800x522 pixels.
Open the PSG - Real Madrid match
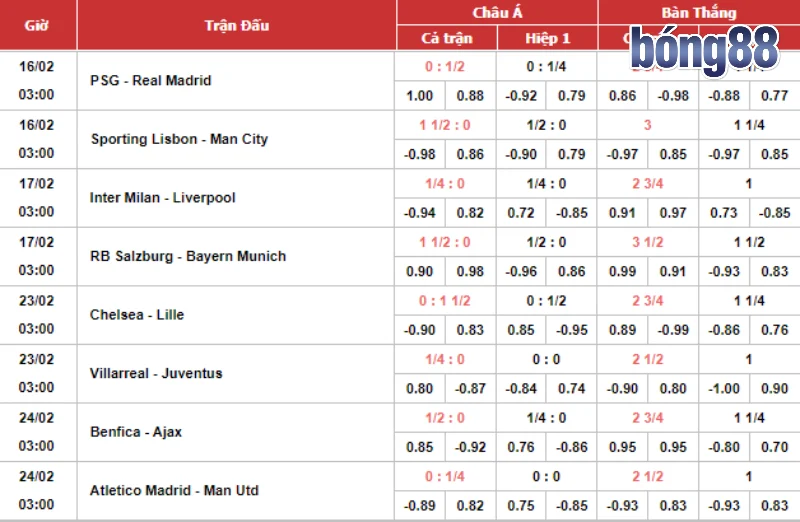[150, 81]
